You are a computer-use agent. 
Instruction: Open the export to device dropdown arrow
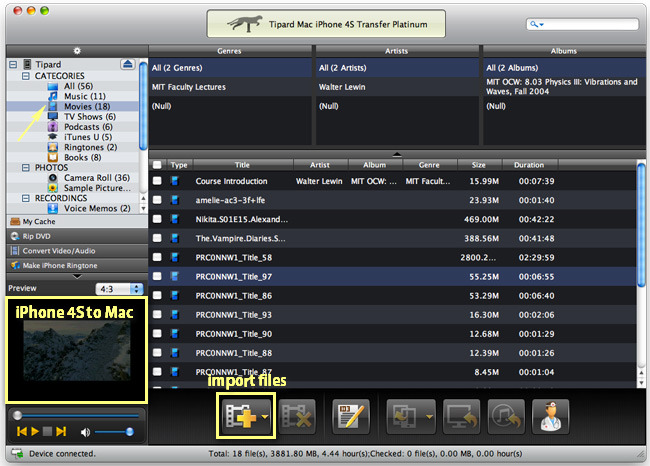[x=429, y=417]
